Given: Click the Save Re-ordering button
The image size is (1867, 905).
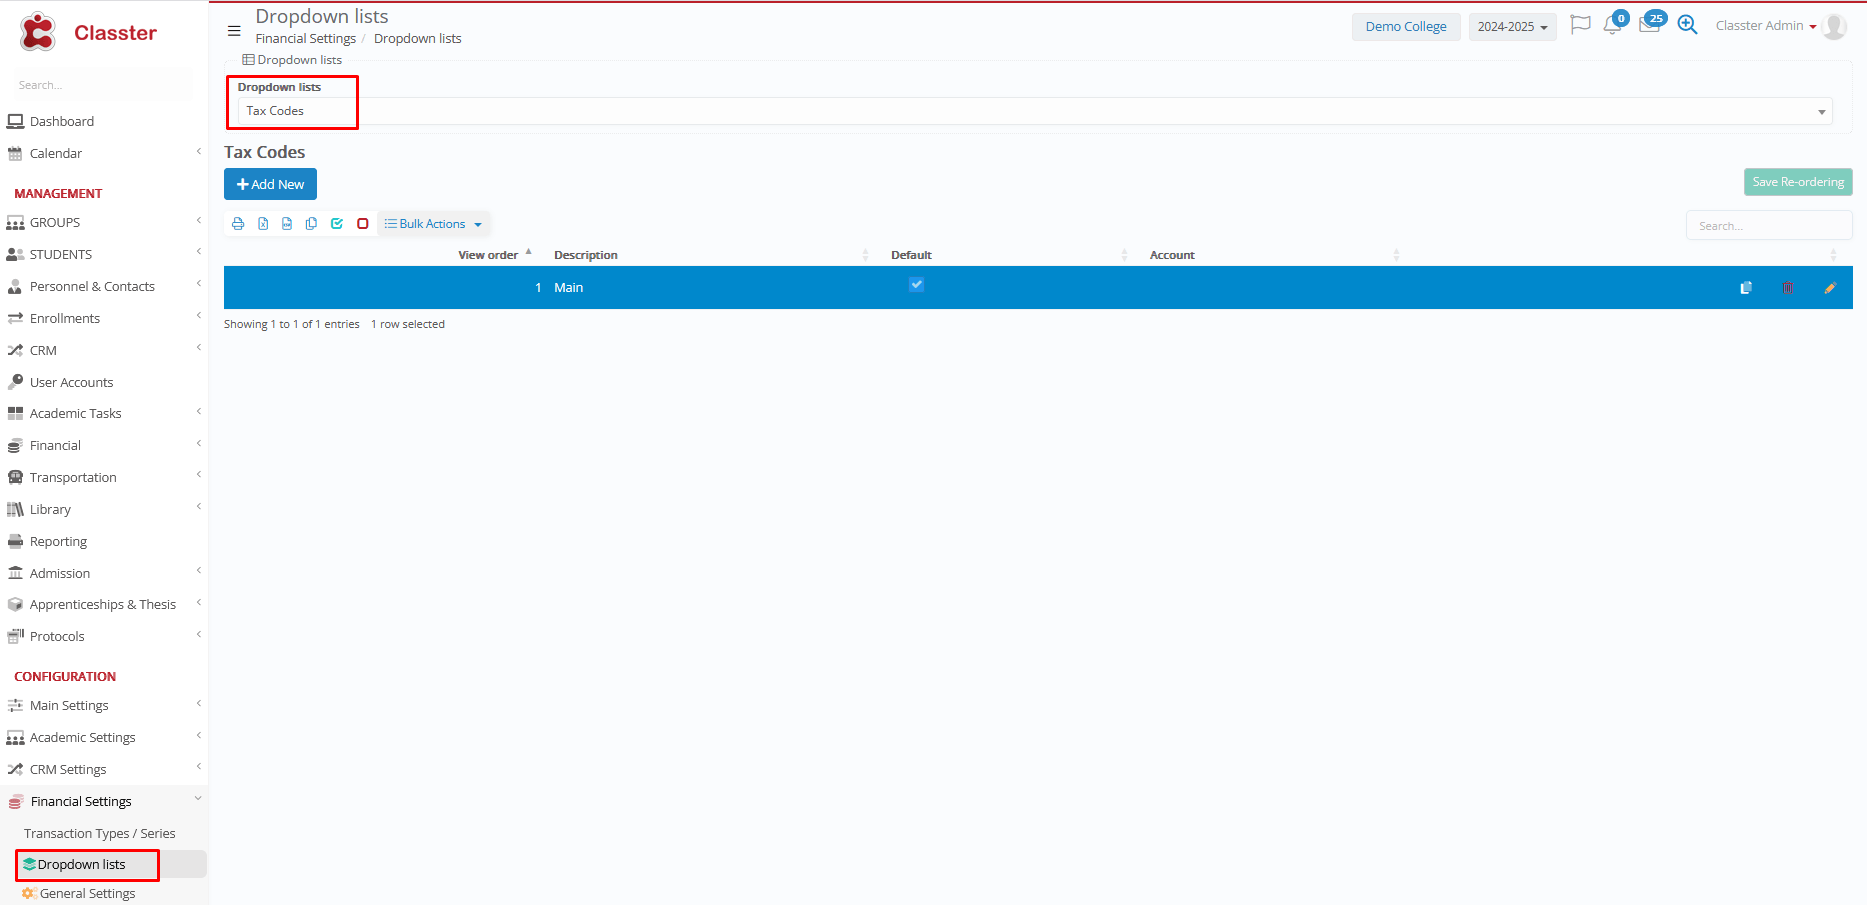Looking at the screenshot, I should (x=1798, y=182).
